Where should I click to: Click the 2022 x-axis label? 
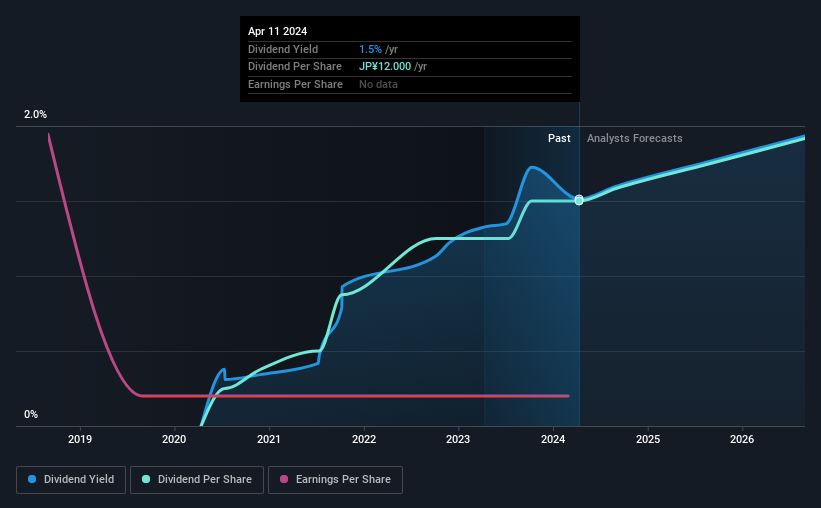point(364,439)
